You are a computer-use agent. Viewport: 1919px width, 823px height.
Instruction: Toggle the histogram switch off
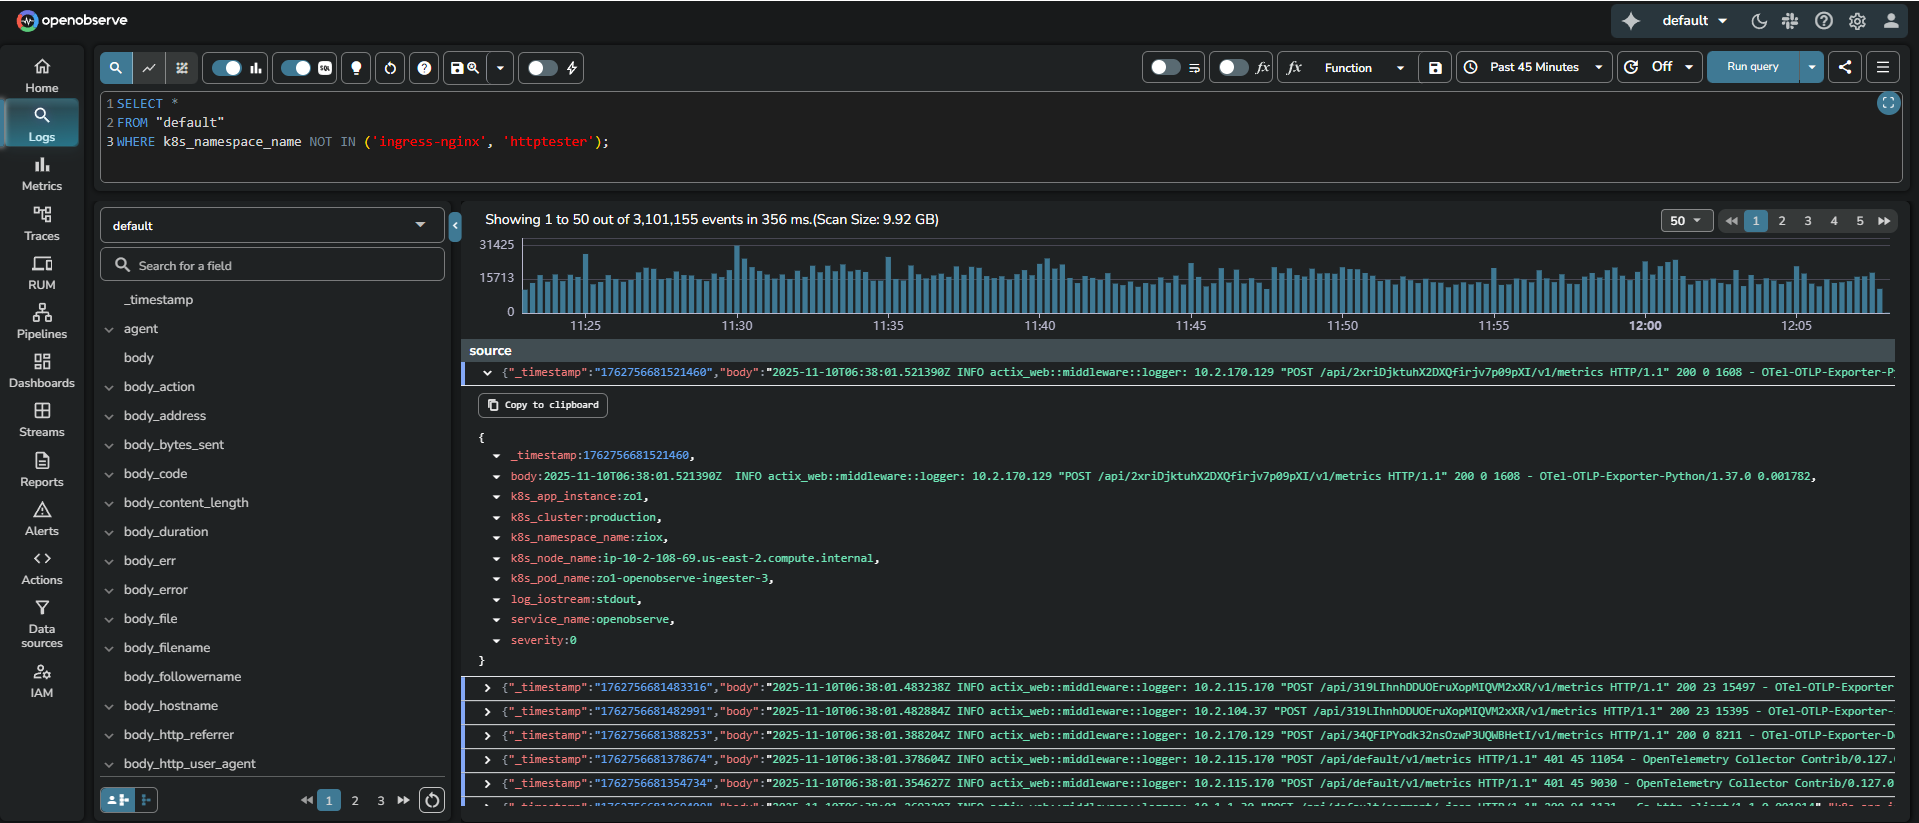227,68
